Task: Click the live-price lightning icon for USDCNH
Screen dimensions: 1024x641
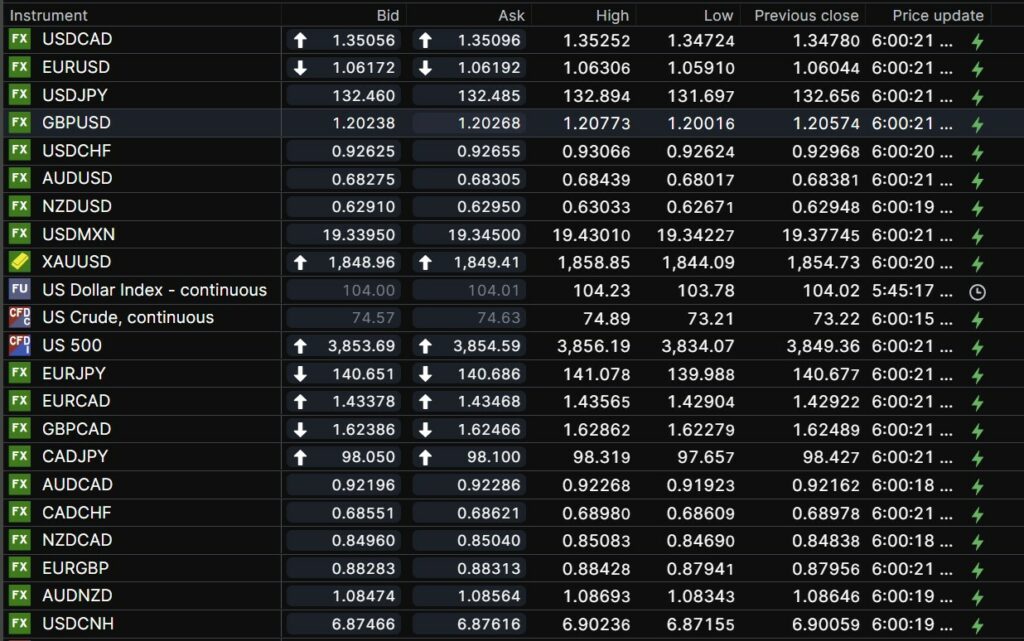Action: pos(977,625)
